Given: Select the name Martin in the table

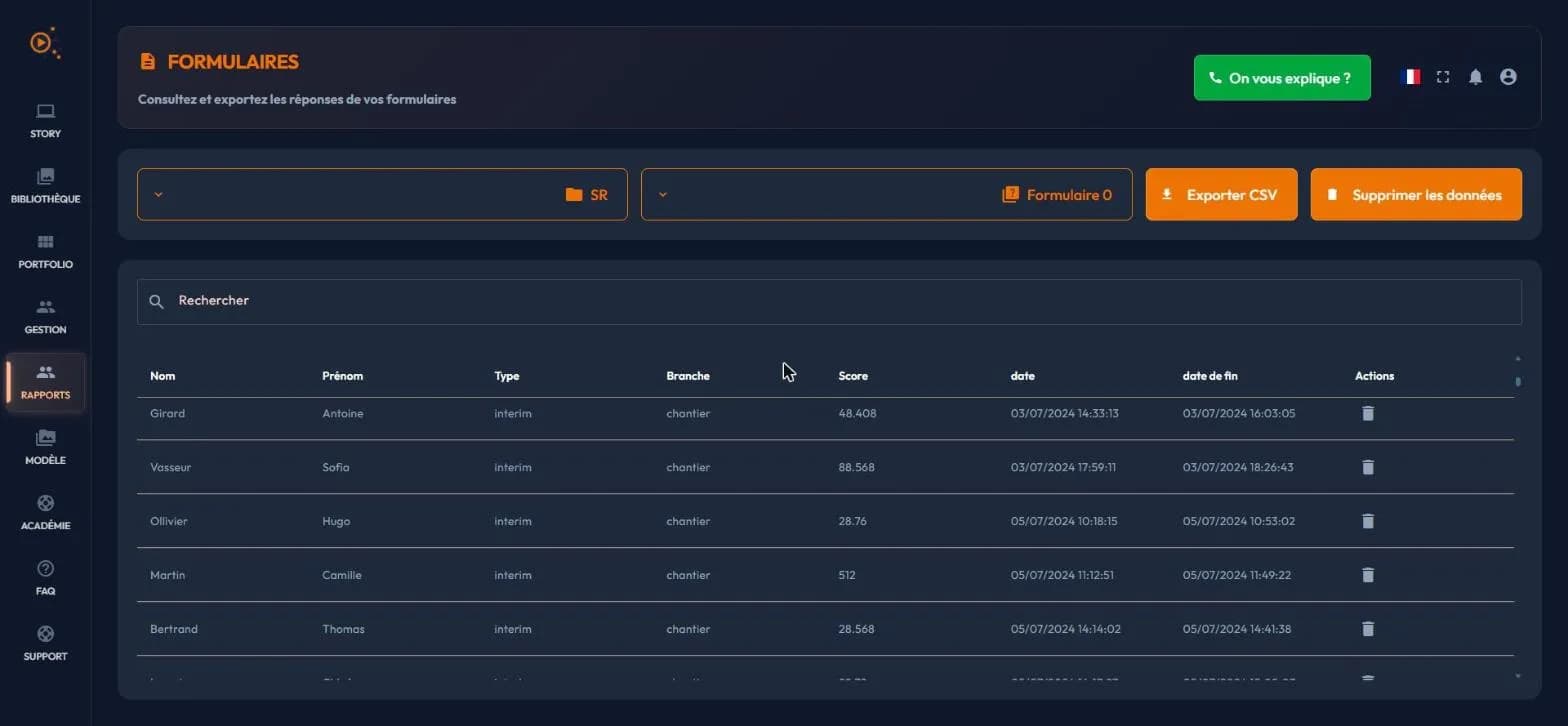Looking at the screenshot, I should click(x=167, y=575).
